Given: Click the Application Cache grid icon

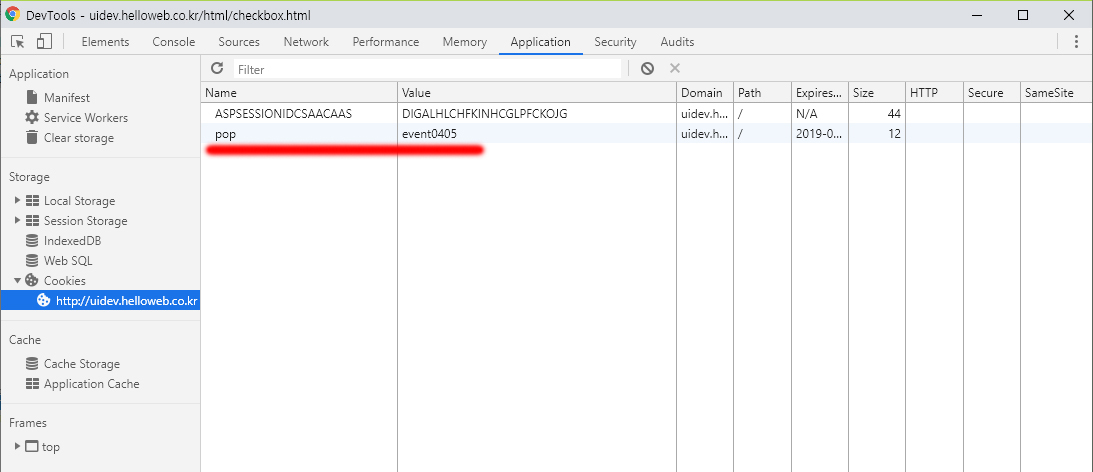Looking at the screenshot, I should point(32,384).
